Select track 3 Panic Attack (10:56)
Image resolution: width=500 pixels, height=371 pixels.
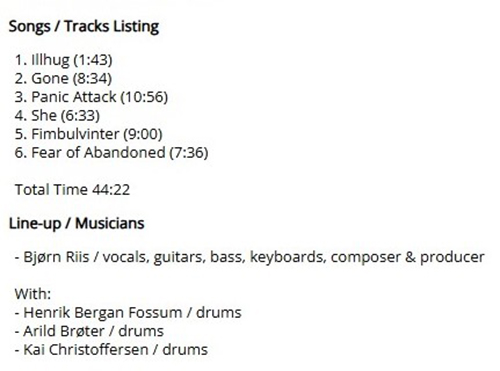click(91, 97)
